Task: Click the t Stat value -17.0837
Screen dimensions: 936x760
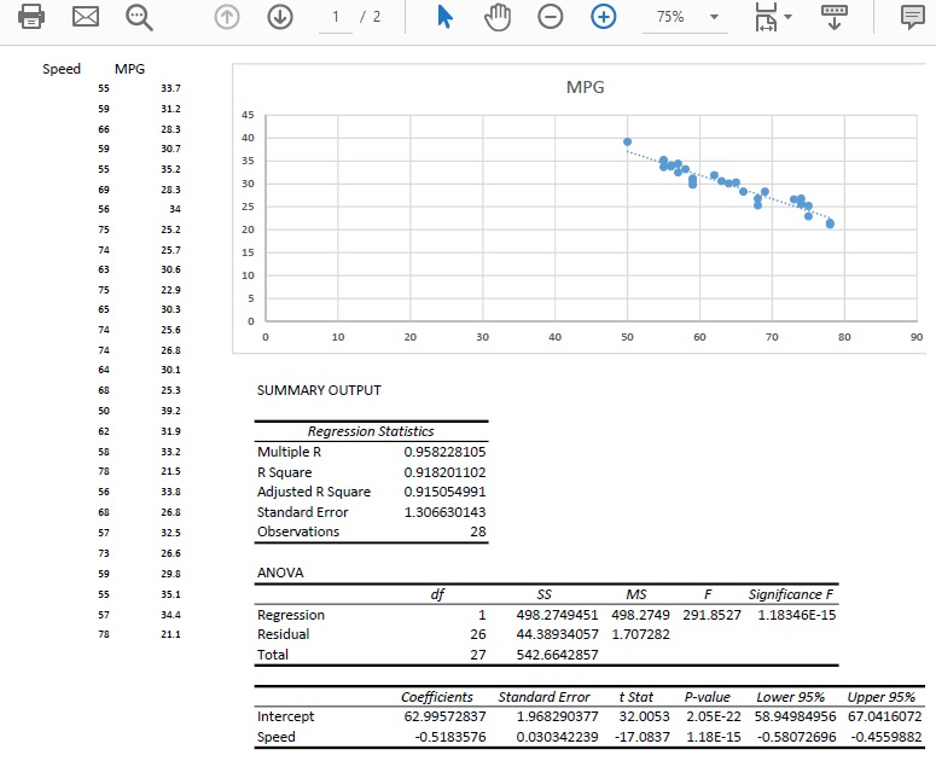Action: (642, 737)
